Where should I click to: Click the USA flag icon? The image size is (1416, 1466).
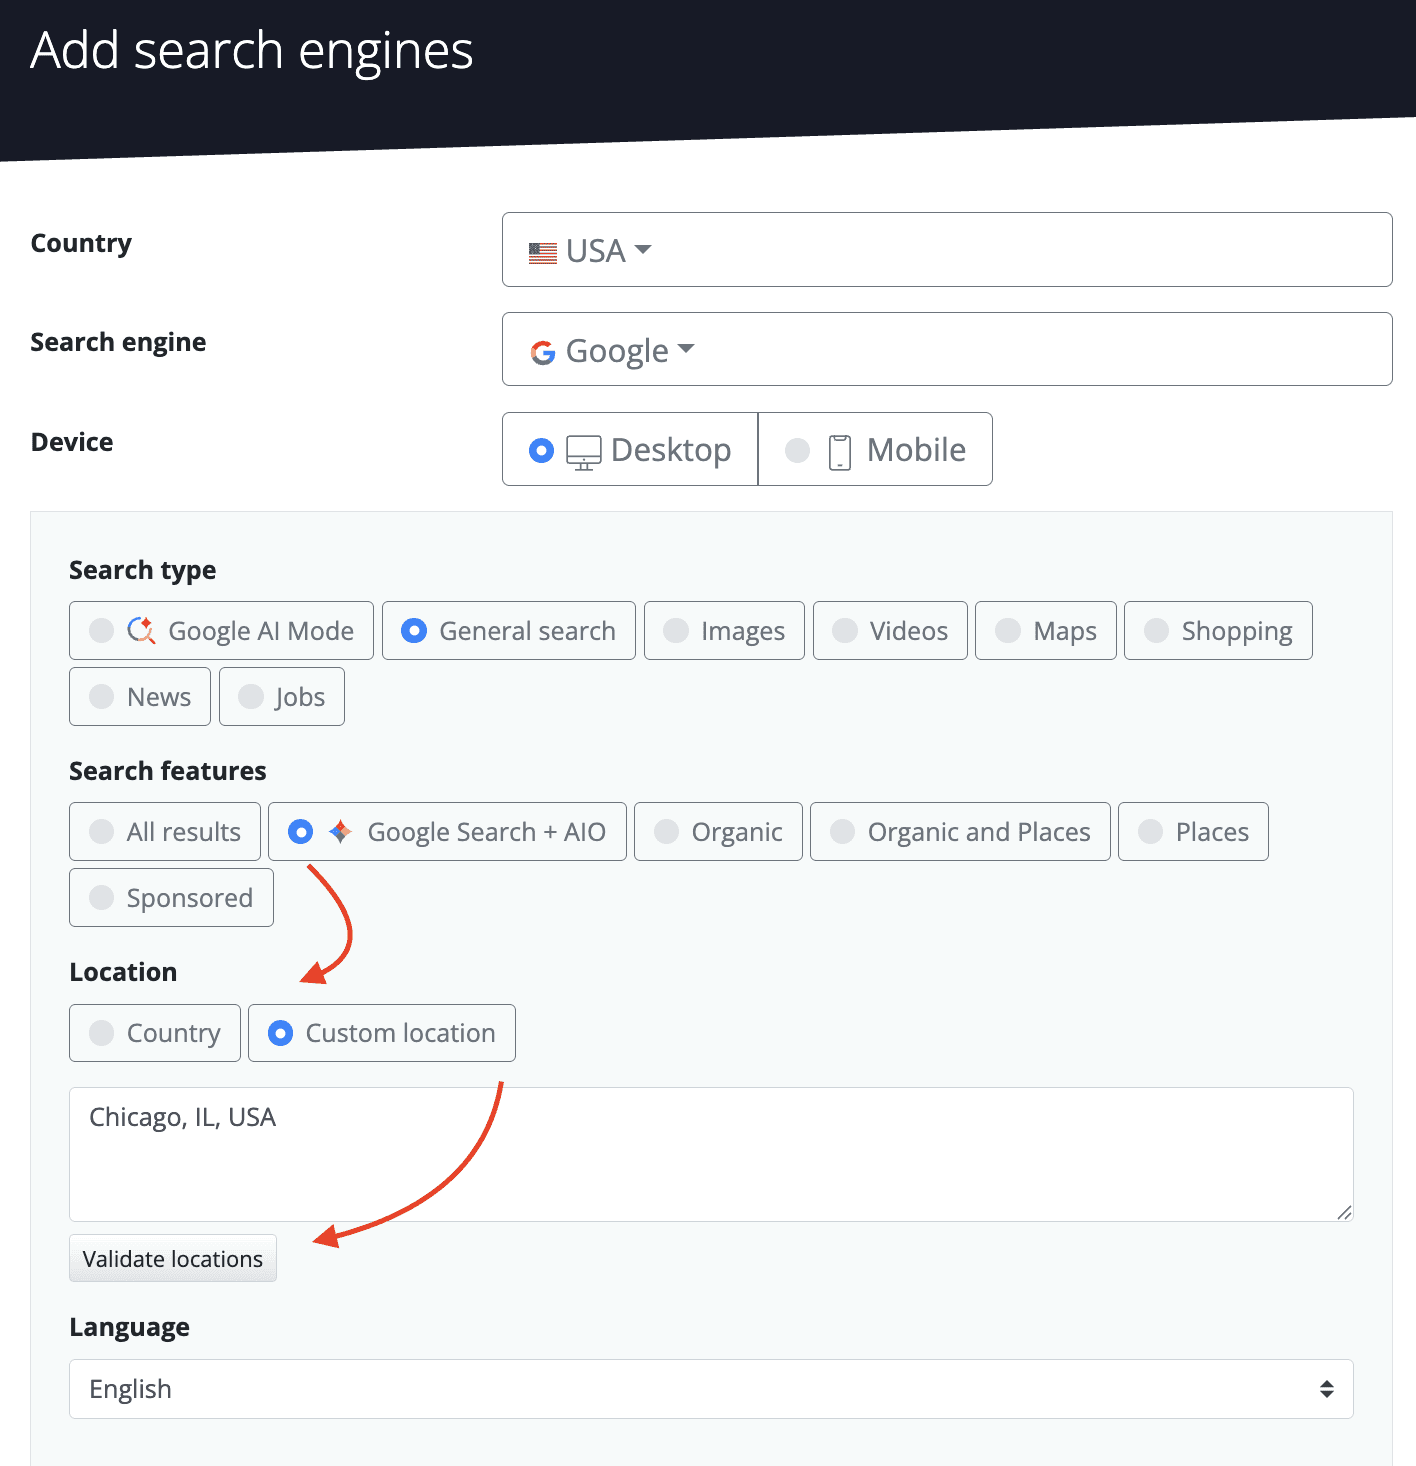543,251
